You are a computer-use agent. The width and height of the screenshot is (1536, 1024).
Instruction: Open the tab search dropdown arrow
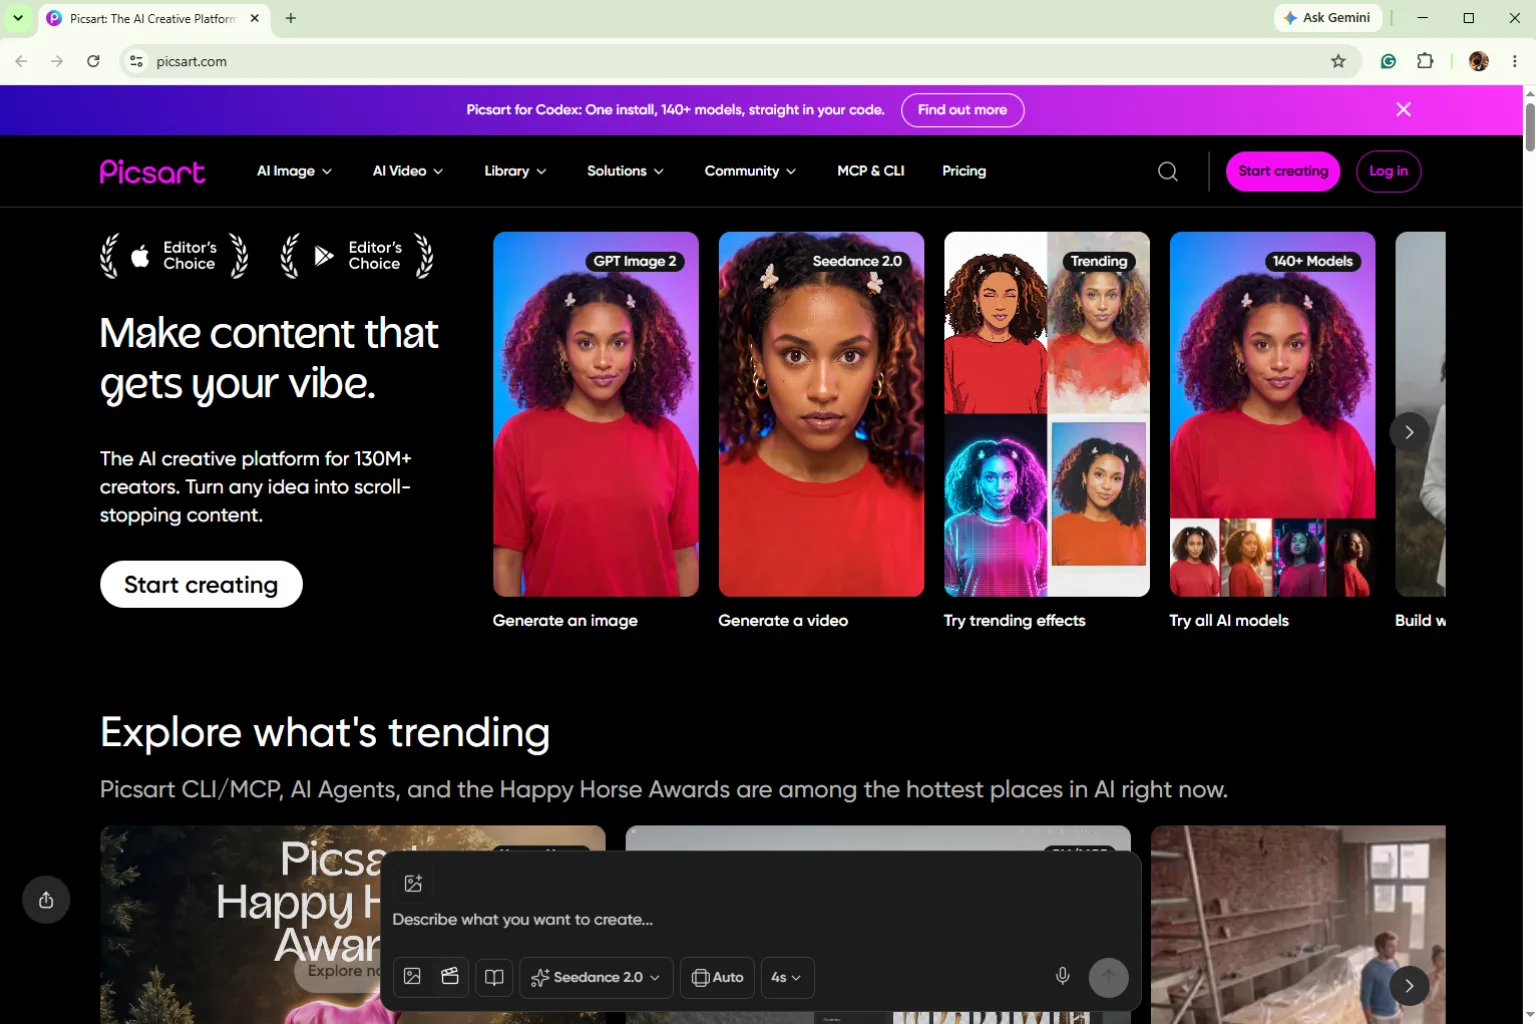point(18,18)
